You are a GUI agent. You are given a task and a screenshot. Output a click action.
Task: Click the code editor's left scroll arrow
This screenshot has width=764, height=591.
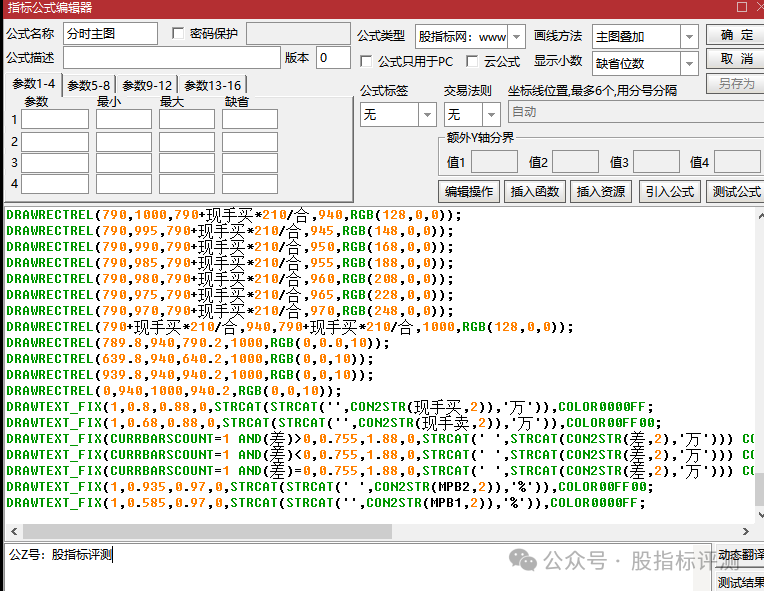(14, 531)
